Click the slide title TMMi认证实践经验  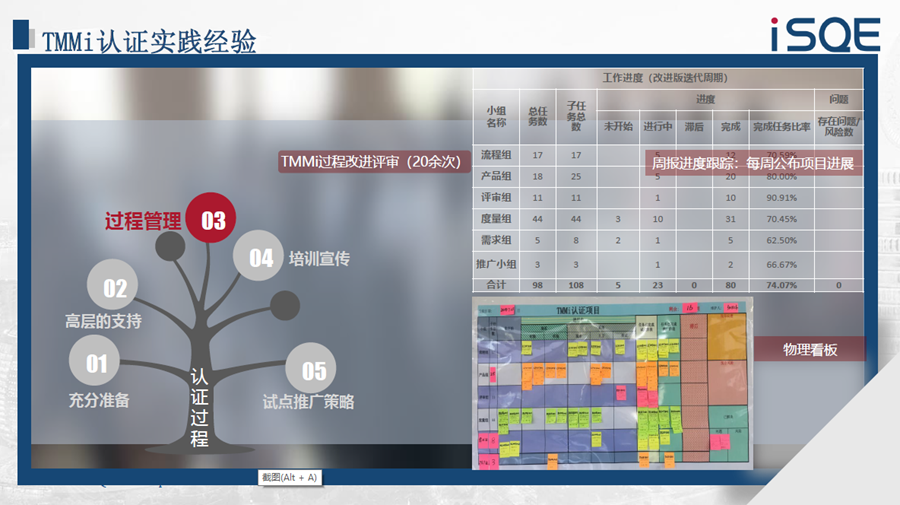point(149,42)
